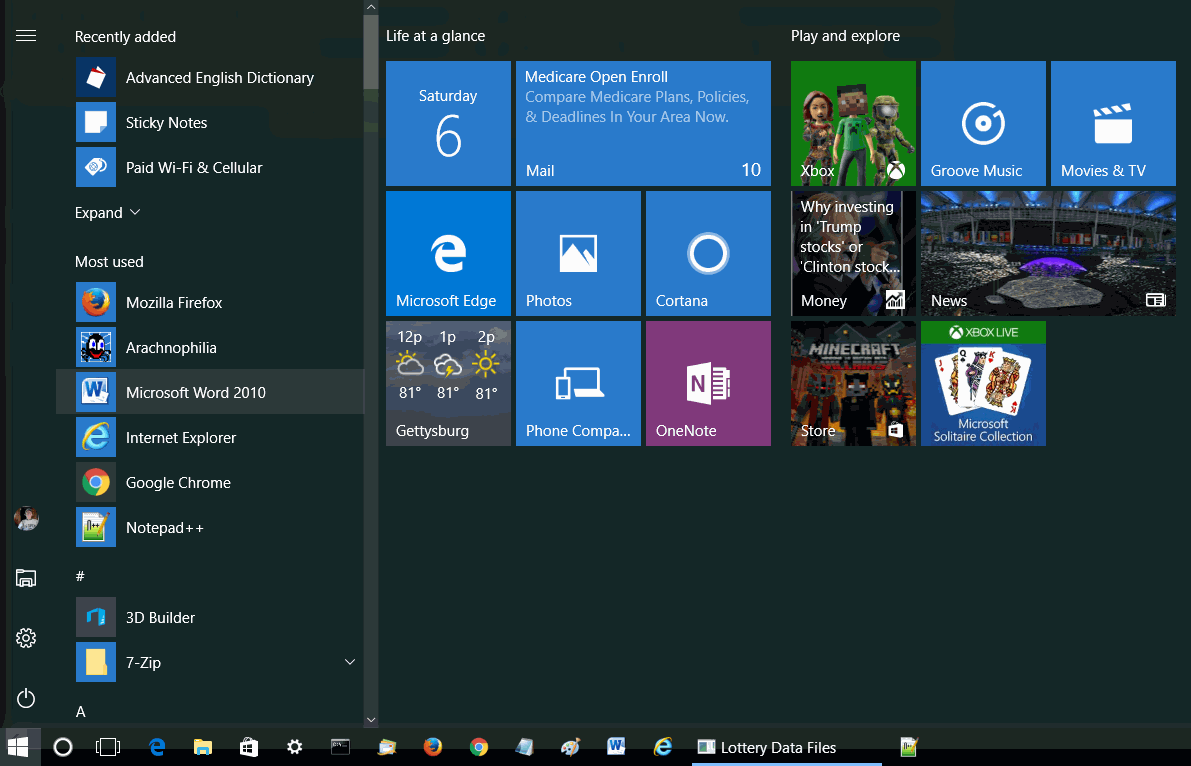This screenshot has height=766, width=1191.
Task: Click the Life at a glance group header
Action: point(435,36)
